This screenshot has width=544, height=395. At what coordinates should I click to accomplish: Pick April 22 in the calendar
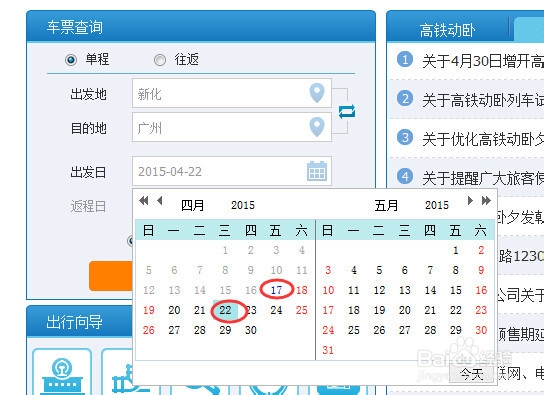[225, 310]
